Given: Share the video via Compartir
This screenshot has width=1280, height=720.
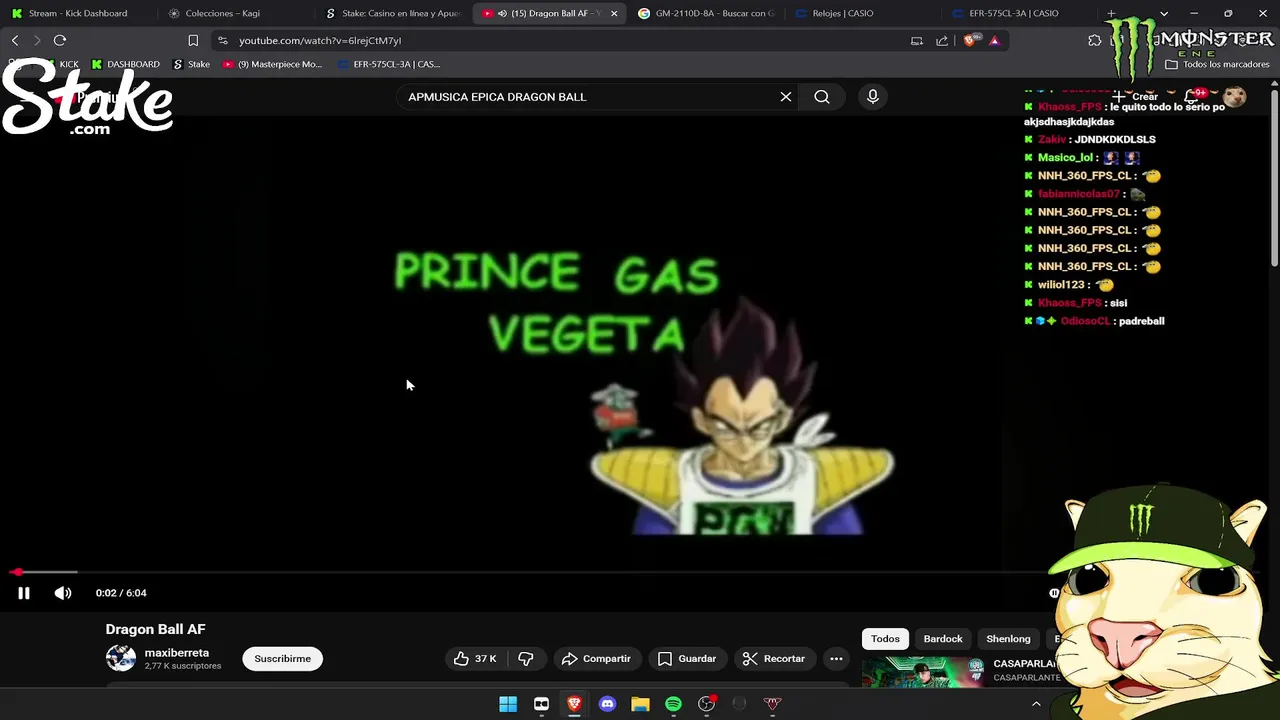Looking at the screenshot, I should 596,659.
